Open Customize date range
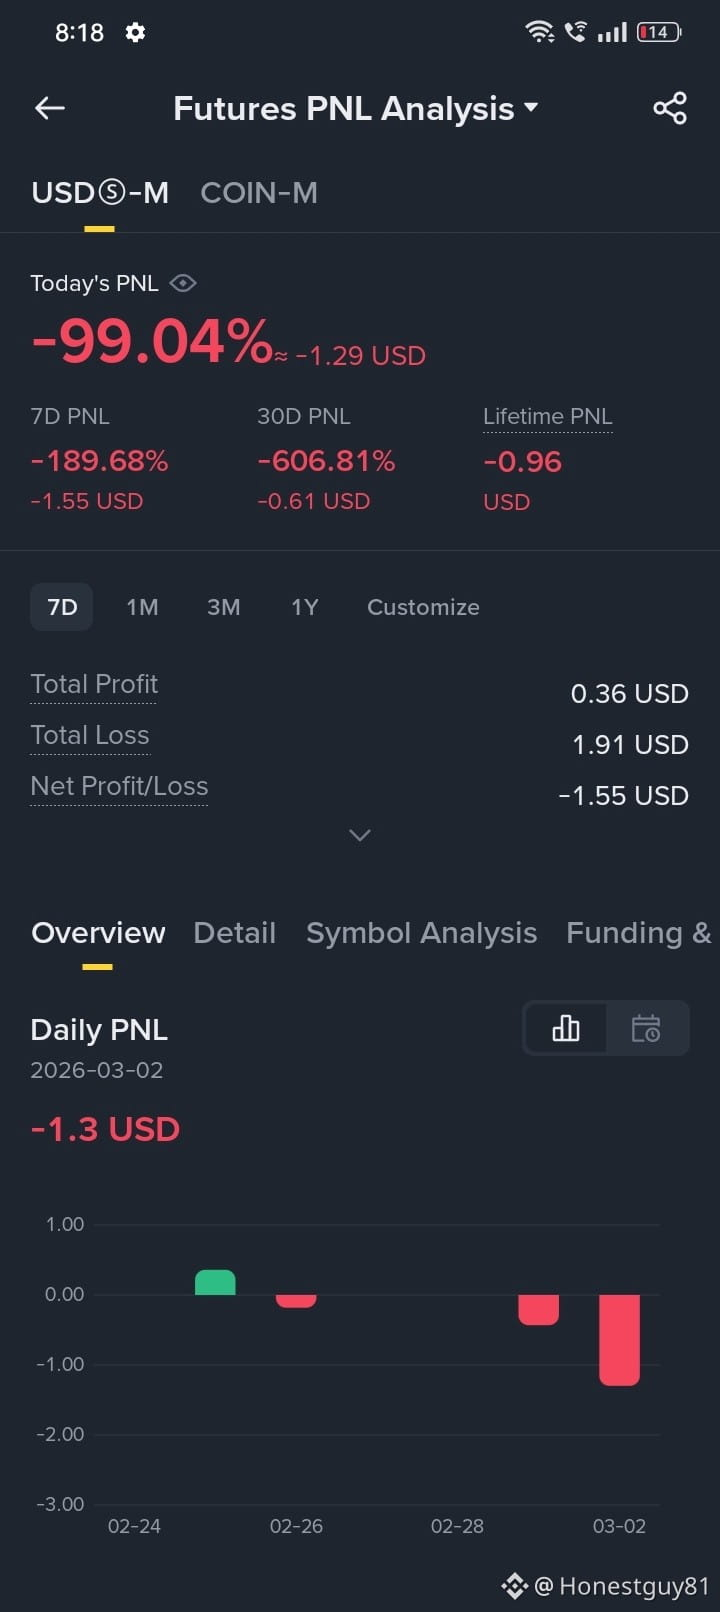The width and height of the screenshot is (720, 1612). coord(423,607)
